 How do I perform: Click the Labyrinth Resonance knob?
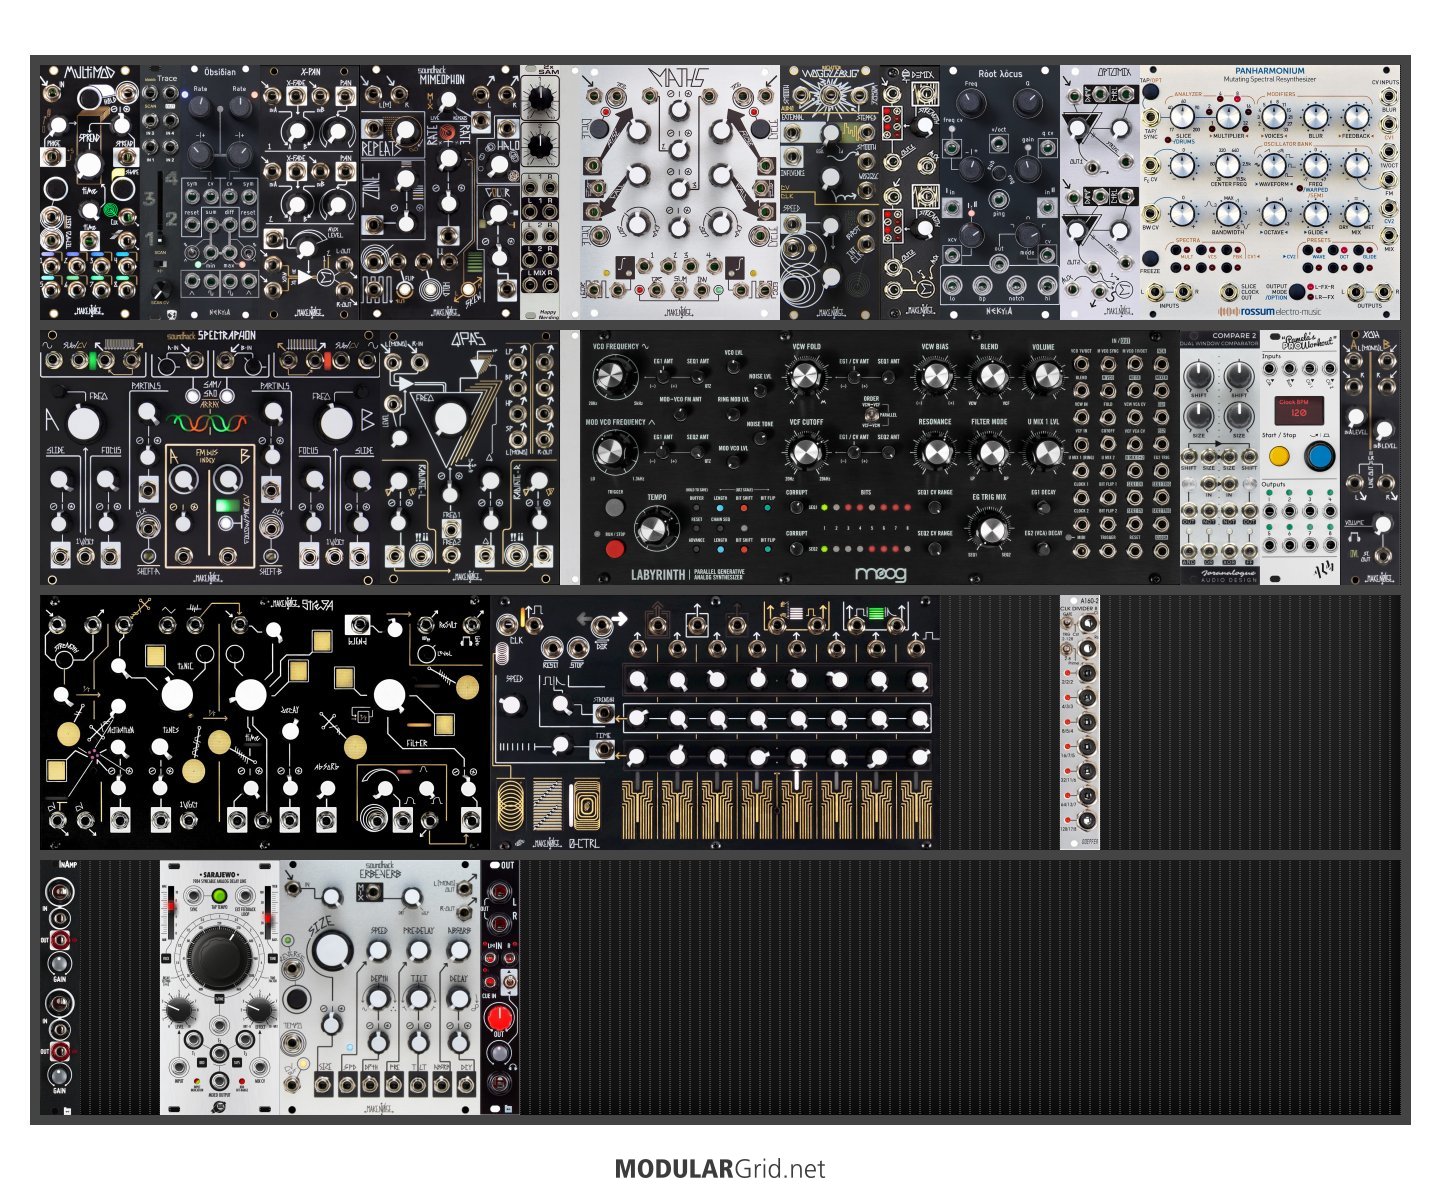click(x=936, y=453)
